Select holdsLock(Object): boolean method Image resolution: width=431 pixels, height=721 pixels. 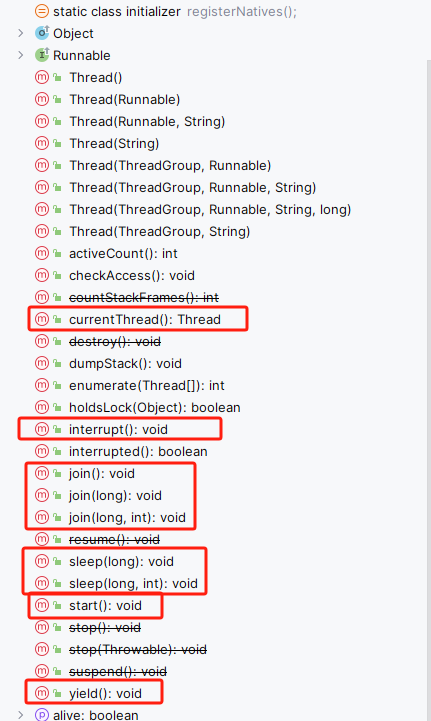[155, 407]
